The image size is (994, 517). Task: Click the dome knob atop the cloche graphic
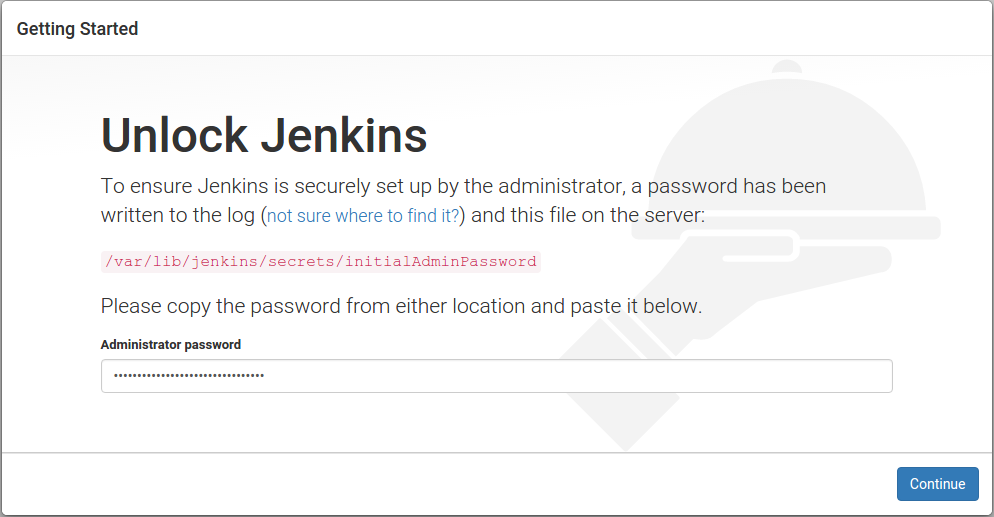(x=787, y=67)
